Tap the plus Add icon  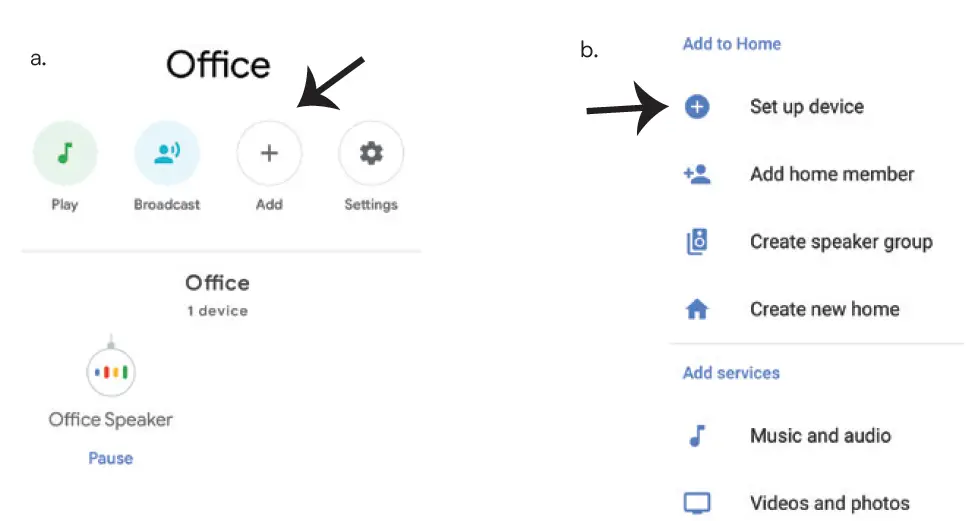(x=268, y=153)
